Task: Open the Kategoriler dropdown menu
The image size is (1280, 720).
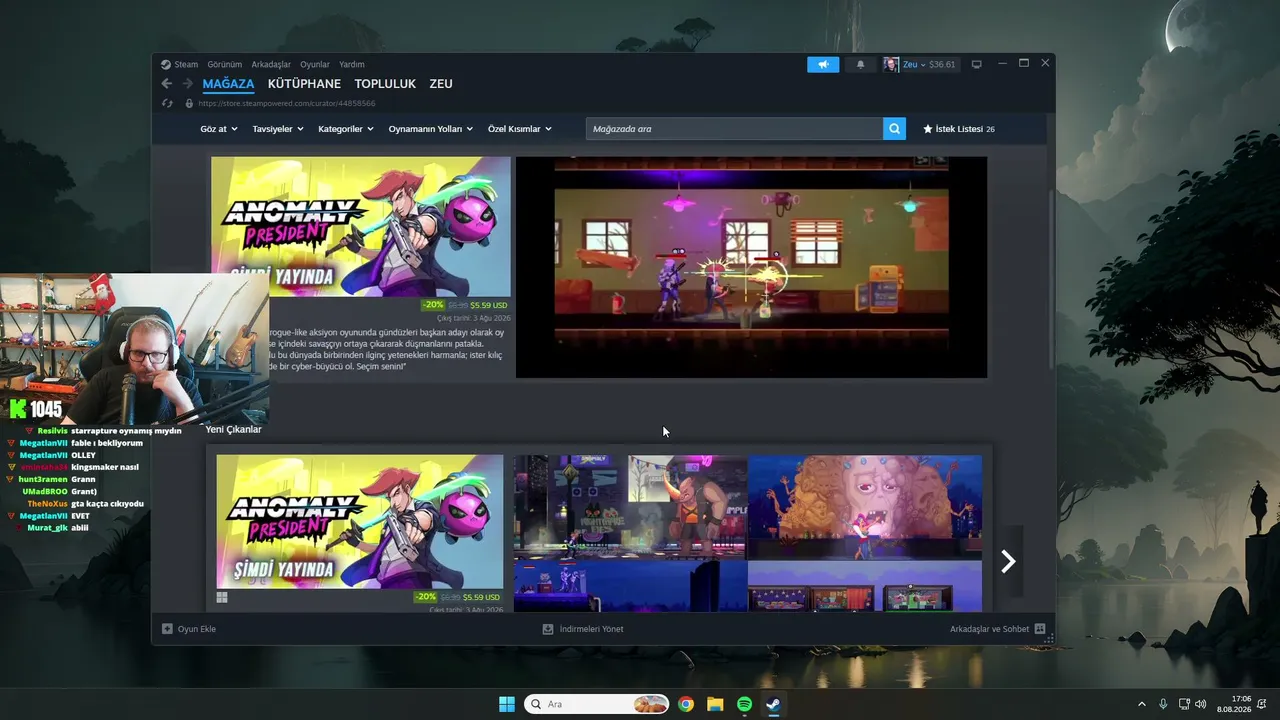Action: 346,129
